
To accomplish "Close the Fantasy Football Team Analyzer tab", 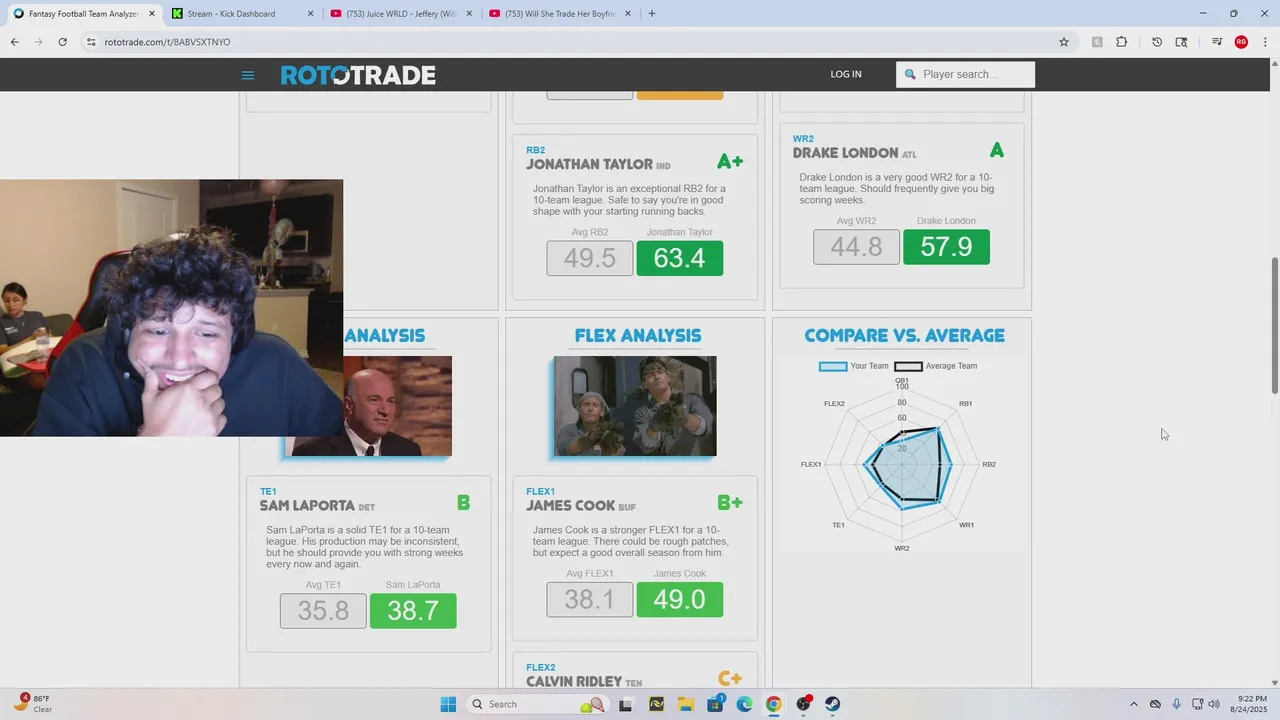I will [152, 14].
